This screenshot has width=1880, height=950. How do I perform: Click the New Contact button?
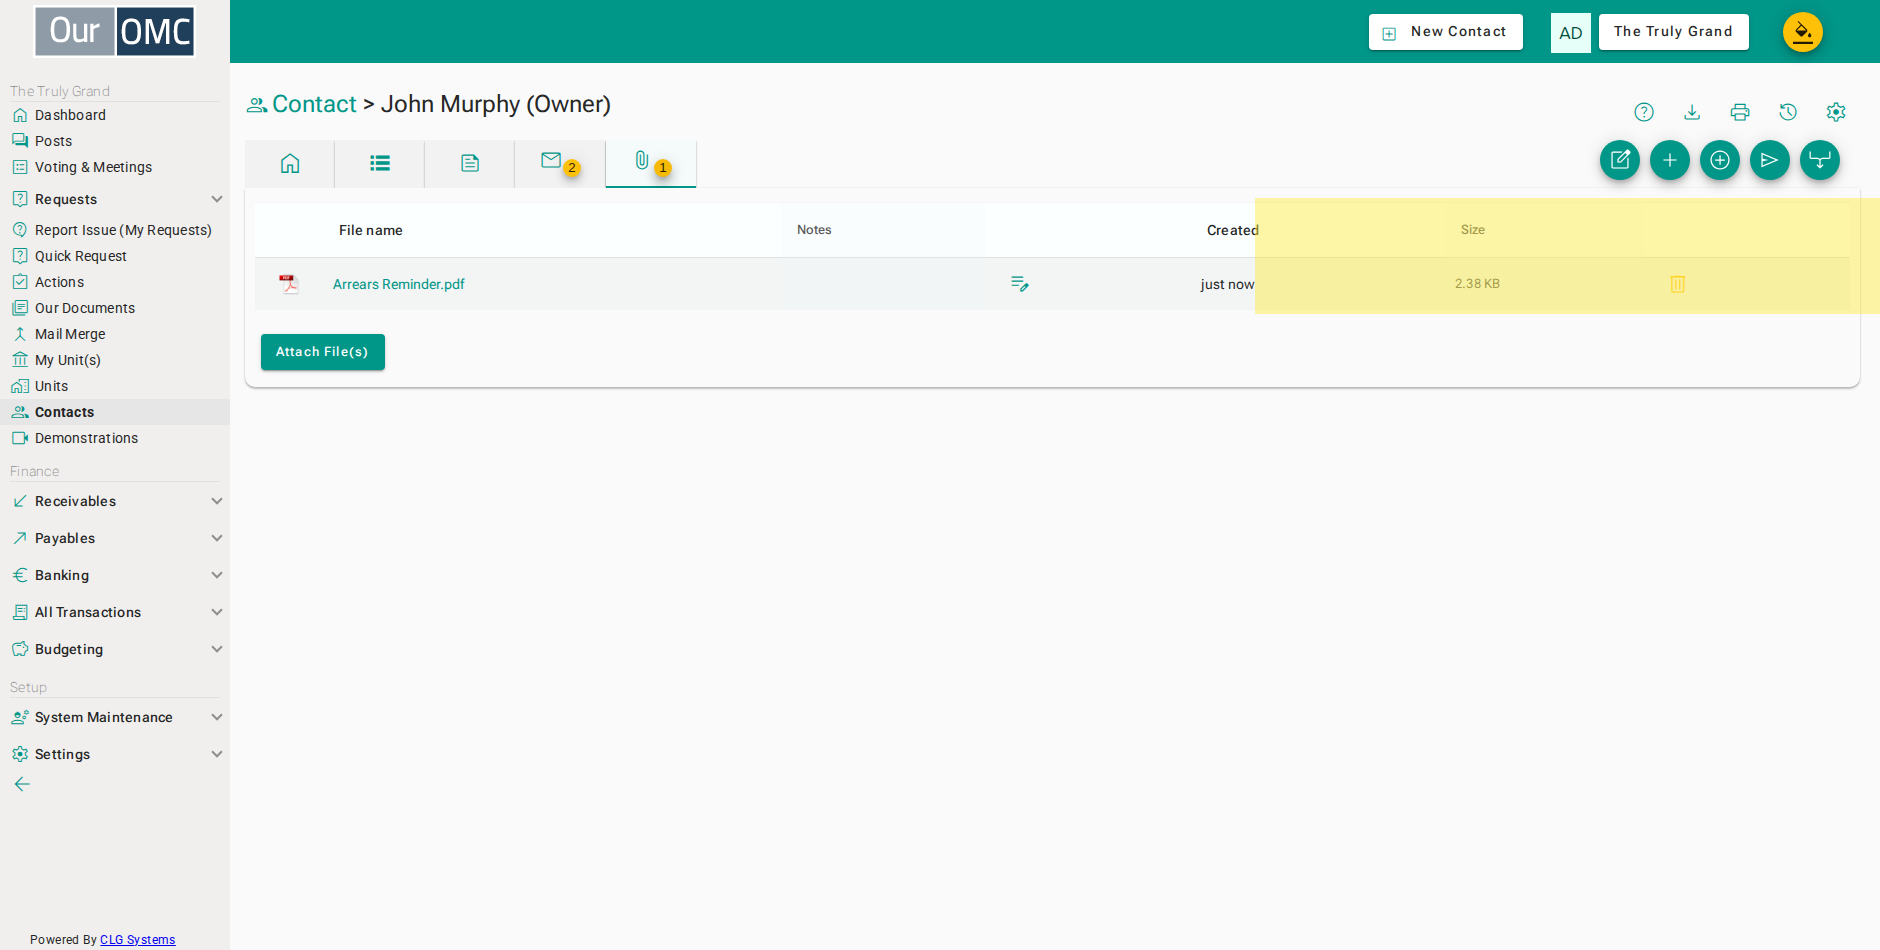1446,32
